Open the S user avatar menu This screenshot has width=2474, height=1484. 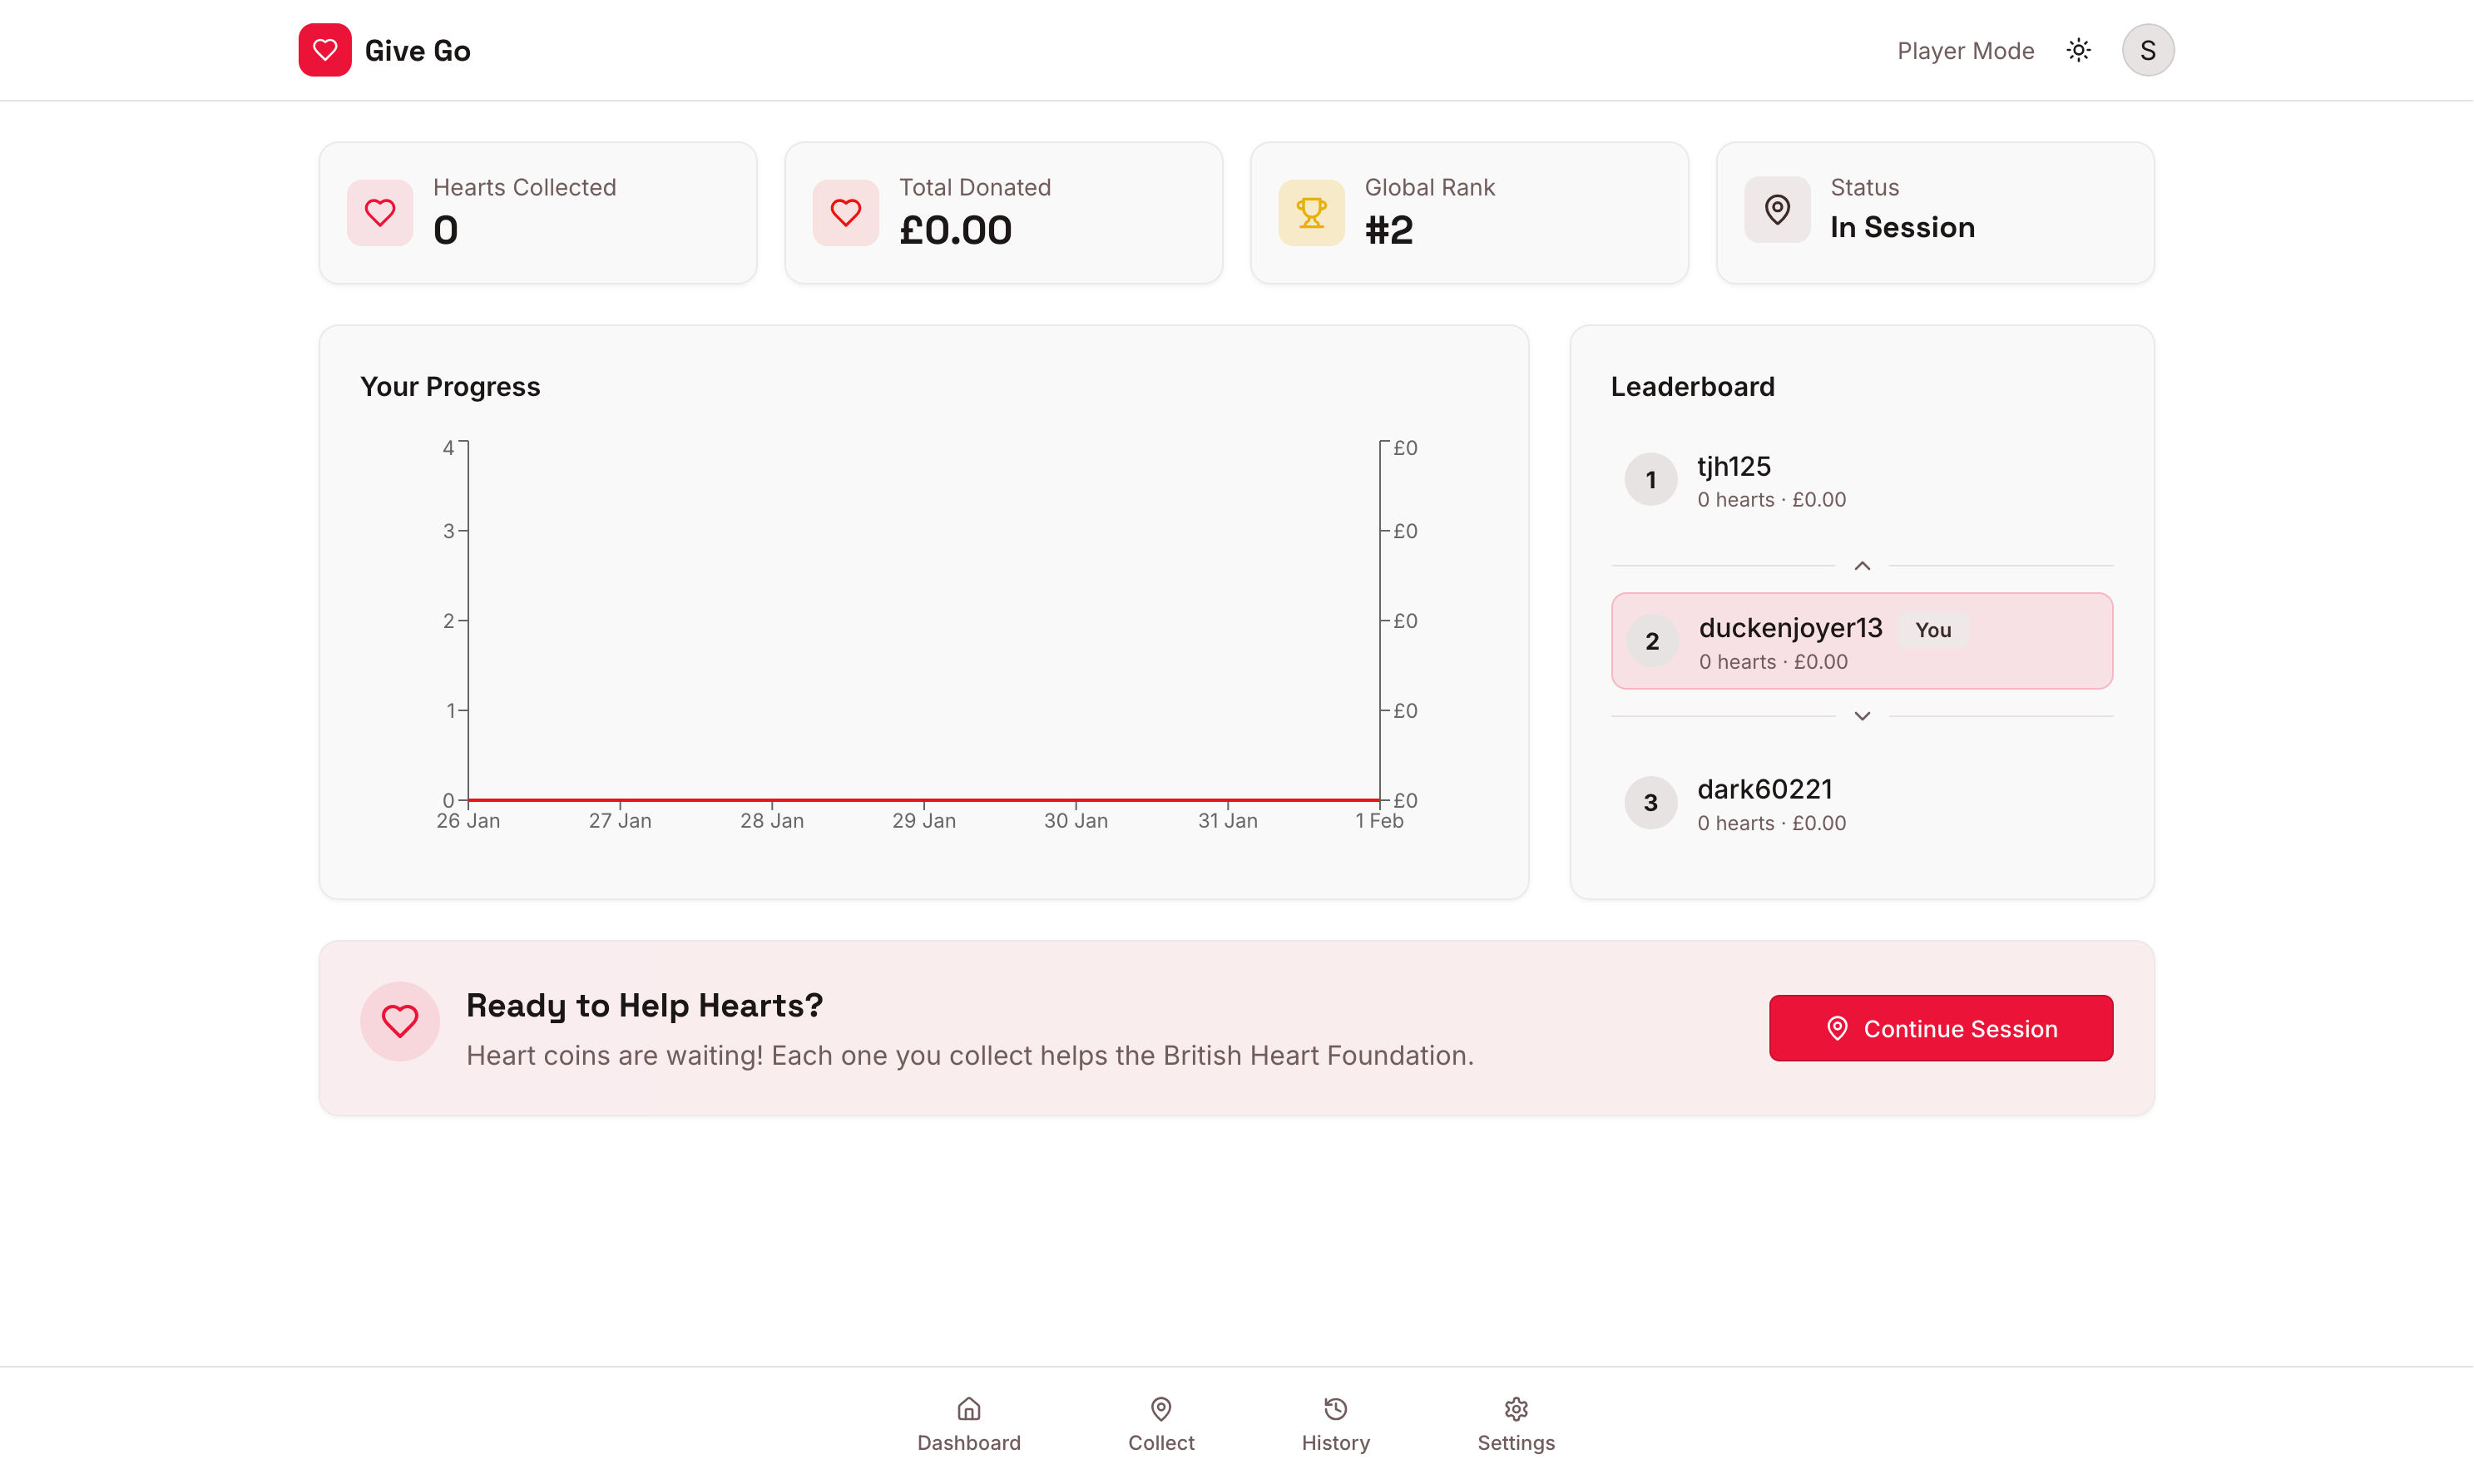pyautogui.click(x=2147, y=50)
